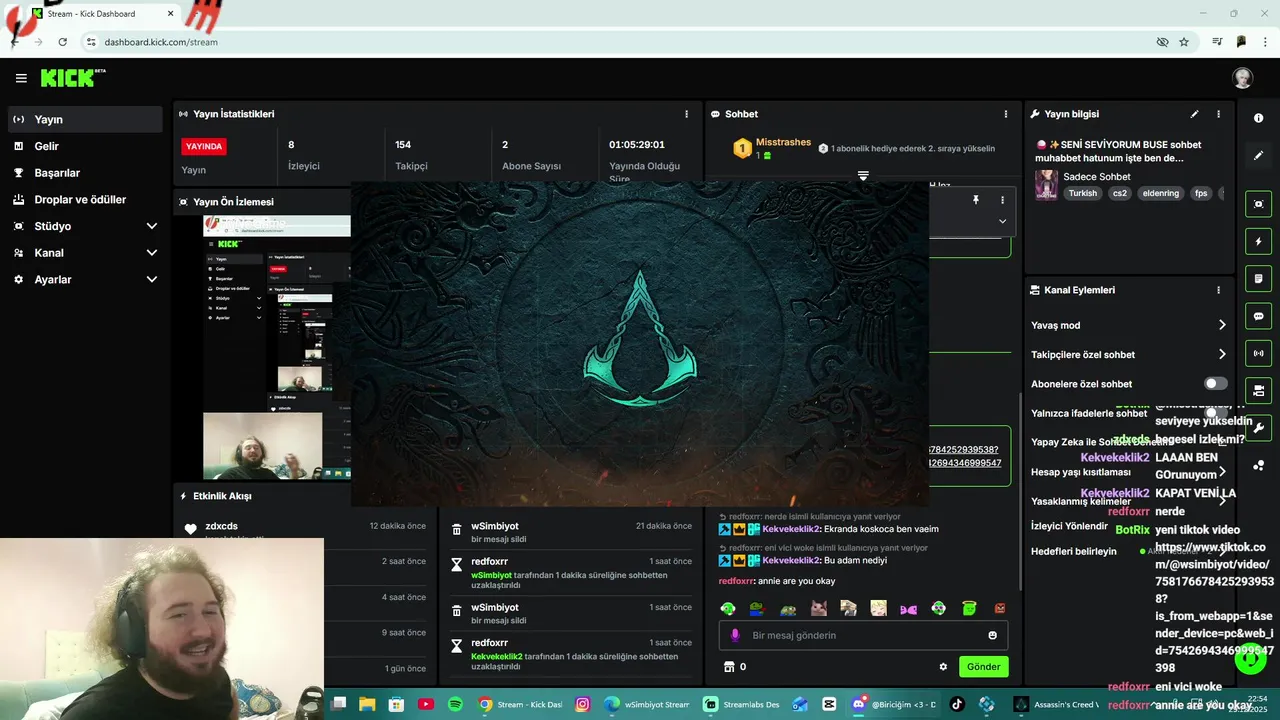The height and width of the screenshot is (720, 1280).
Task: Click the notes page icon in right rail
Action: 1258,278
